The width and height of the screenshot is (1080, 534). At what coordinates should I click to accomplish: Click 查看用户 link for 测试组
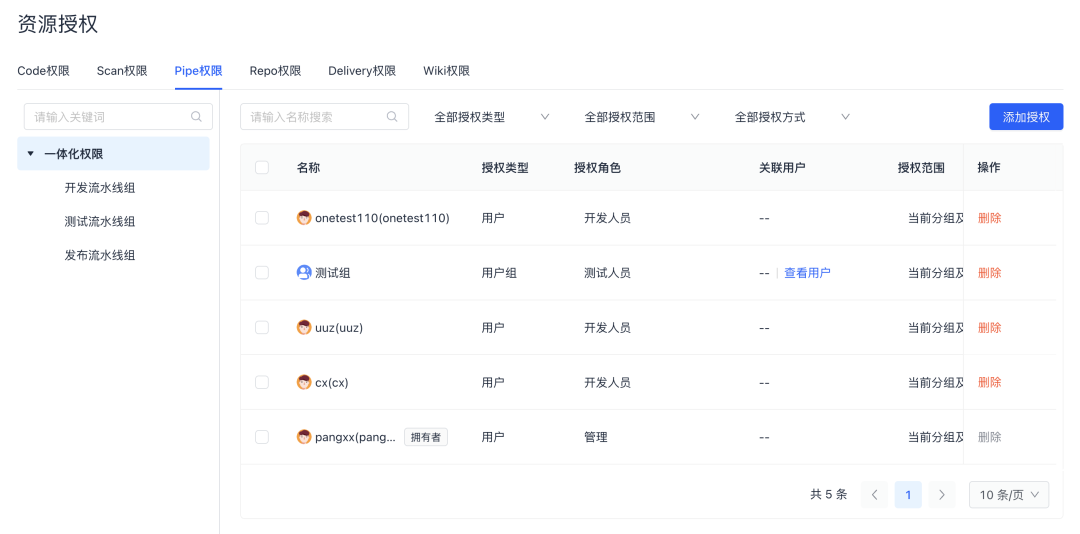[807, 273]
